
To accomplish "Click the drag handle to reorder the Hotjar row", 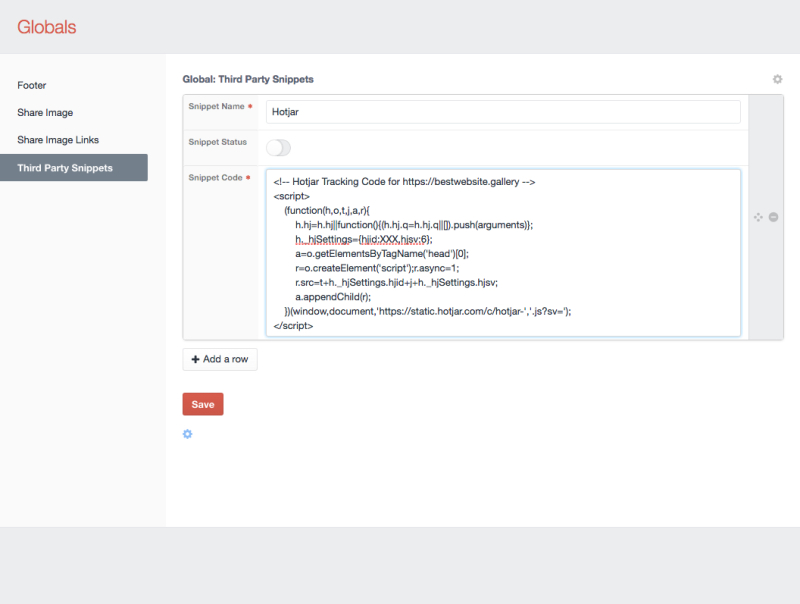I will click(758, 216).
